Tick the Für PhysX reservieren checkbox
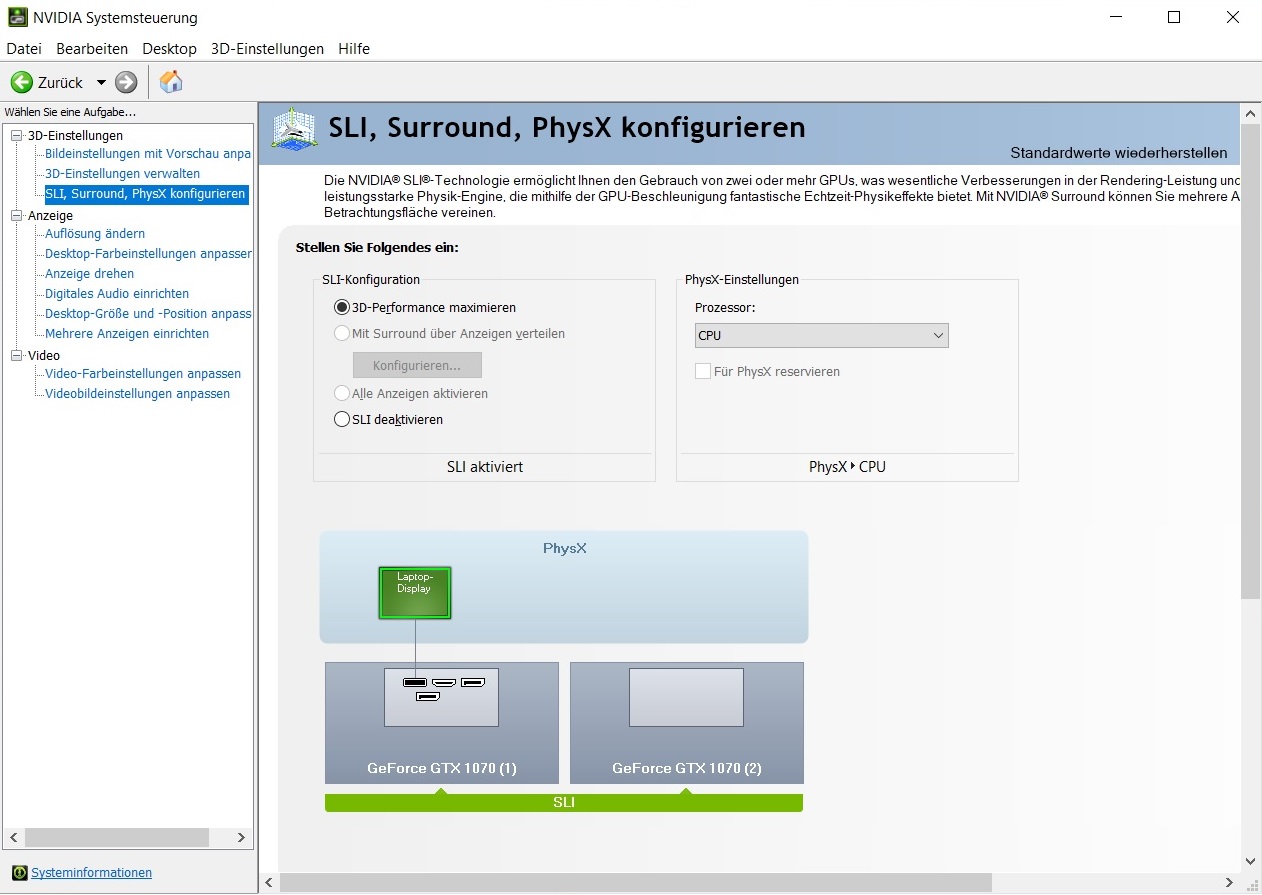This screenshot has width=1262, height=895. tap(702, 372)
